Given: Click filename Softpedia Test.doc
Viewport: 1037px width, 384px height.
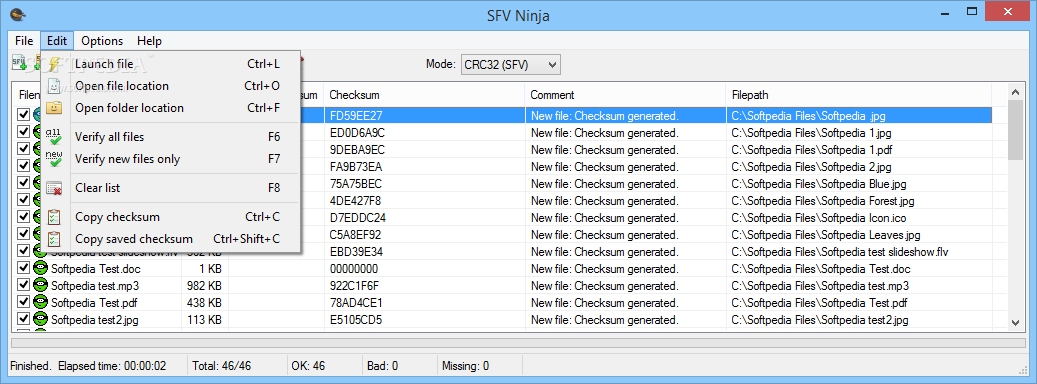Looking at the screenshot, I should [96, 269].
